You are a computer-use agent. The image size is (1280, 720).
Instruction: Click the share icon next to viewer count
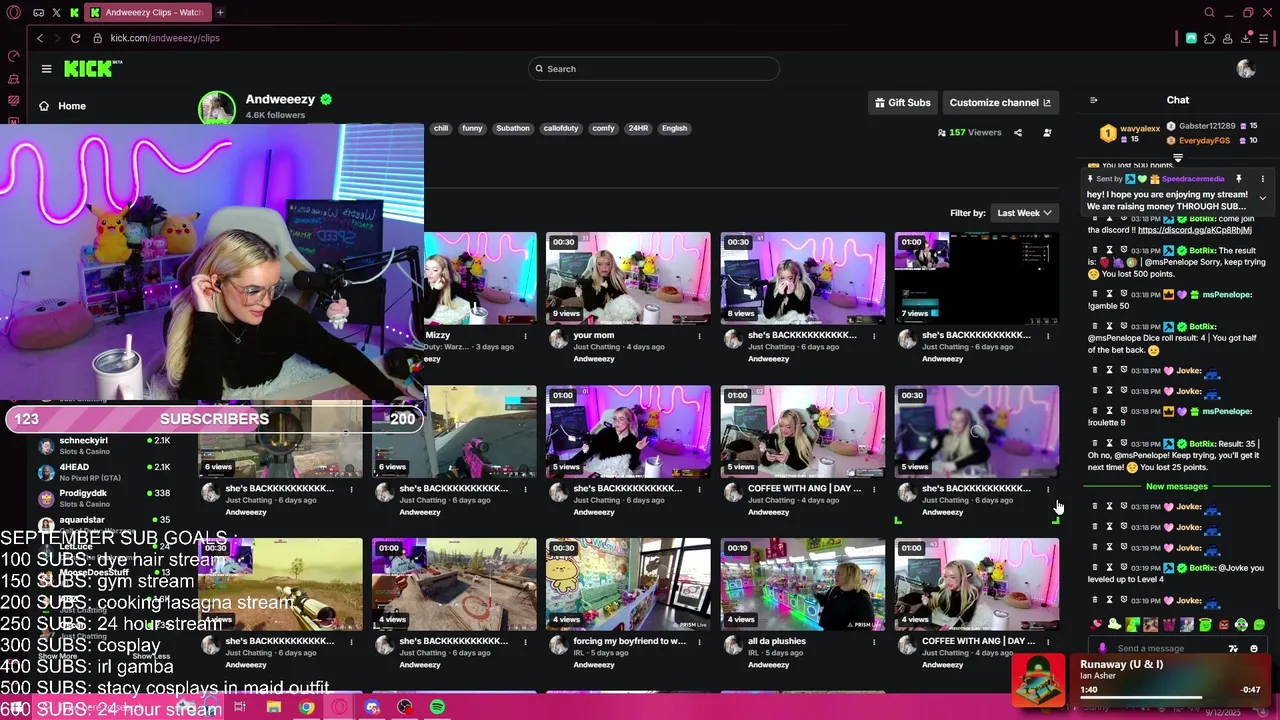1018,132
